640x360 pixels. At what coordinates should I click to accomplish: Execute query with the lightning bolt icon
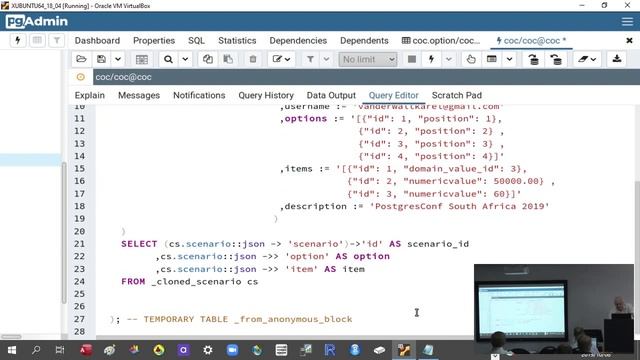click(431, 59)
